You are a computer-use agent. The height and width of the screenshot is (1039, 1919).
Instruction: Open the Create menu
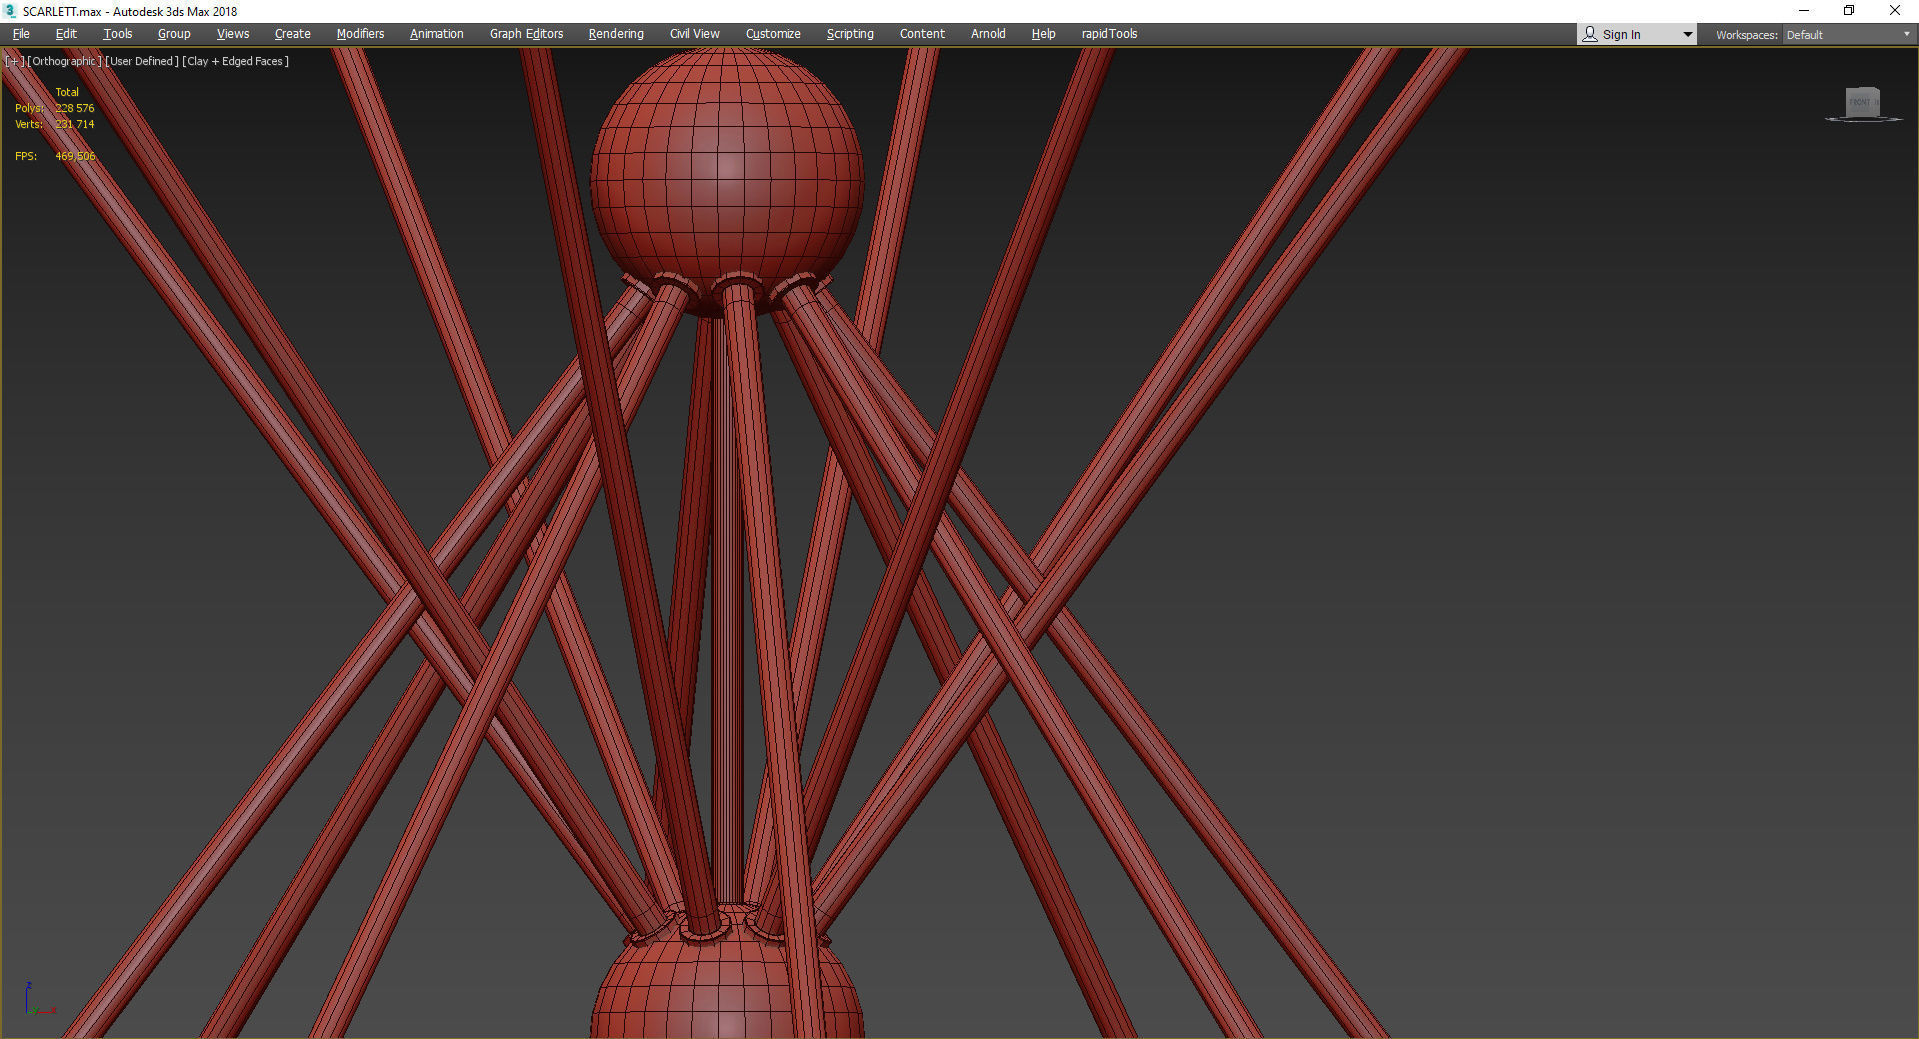point(293,34)
